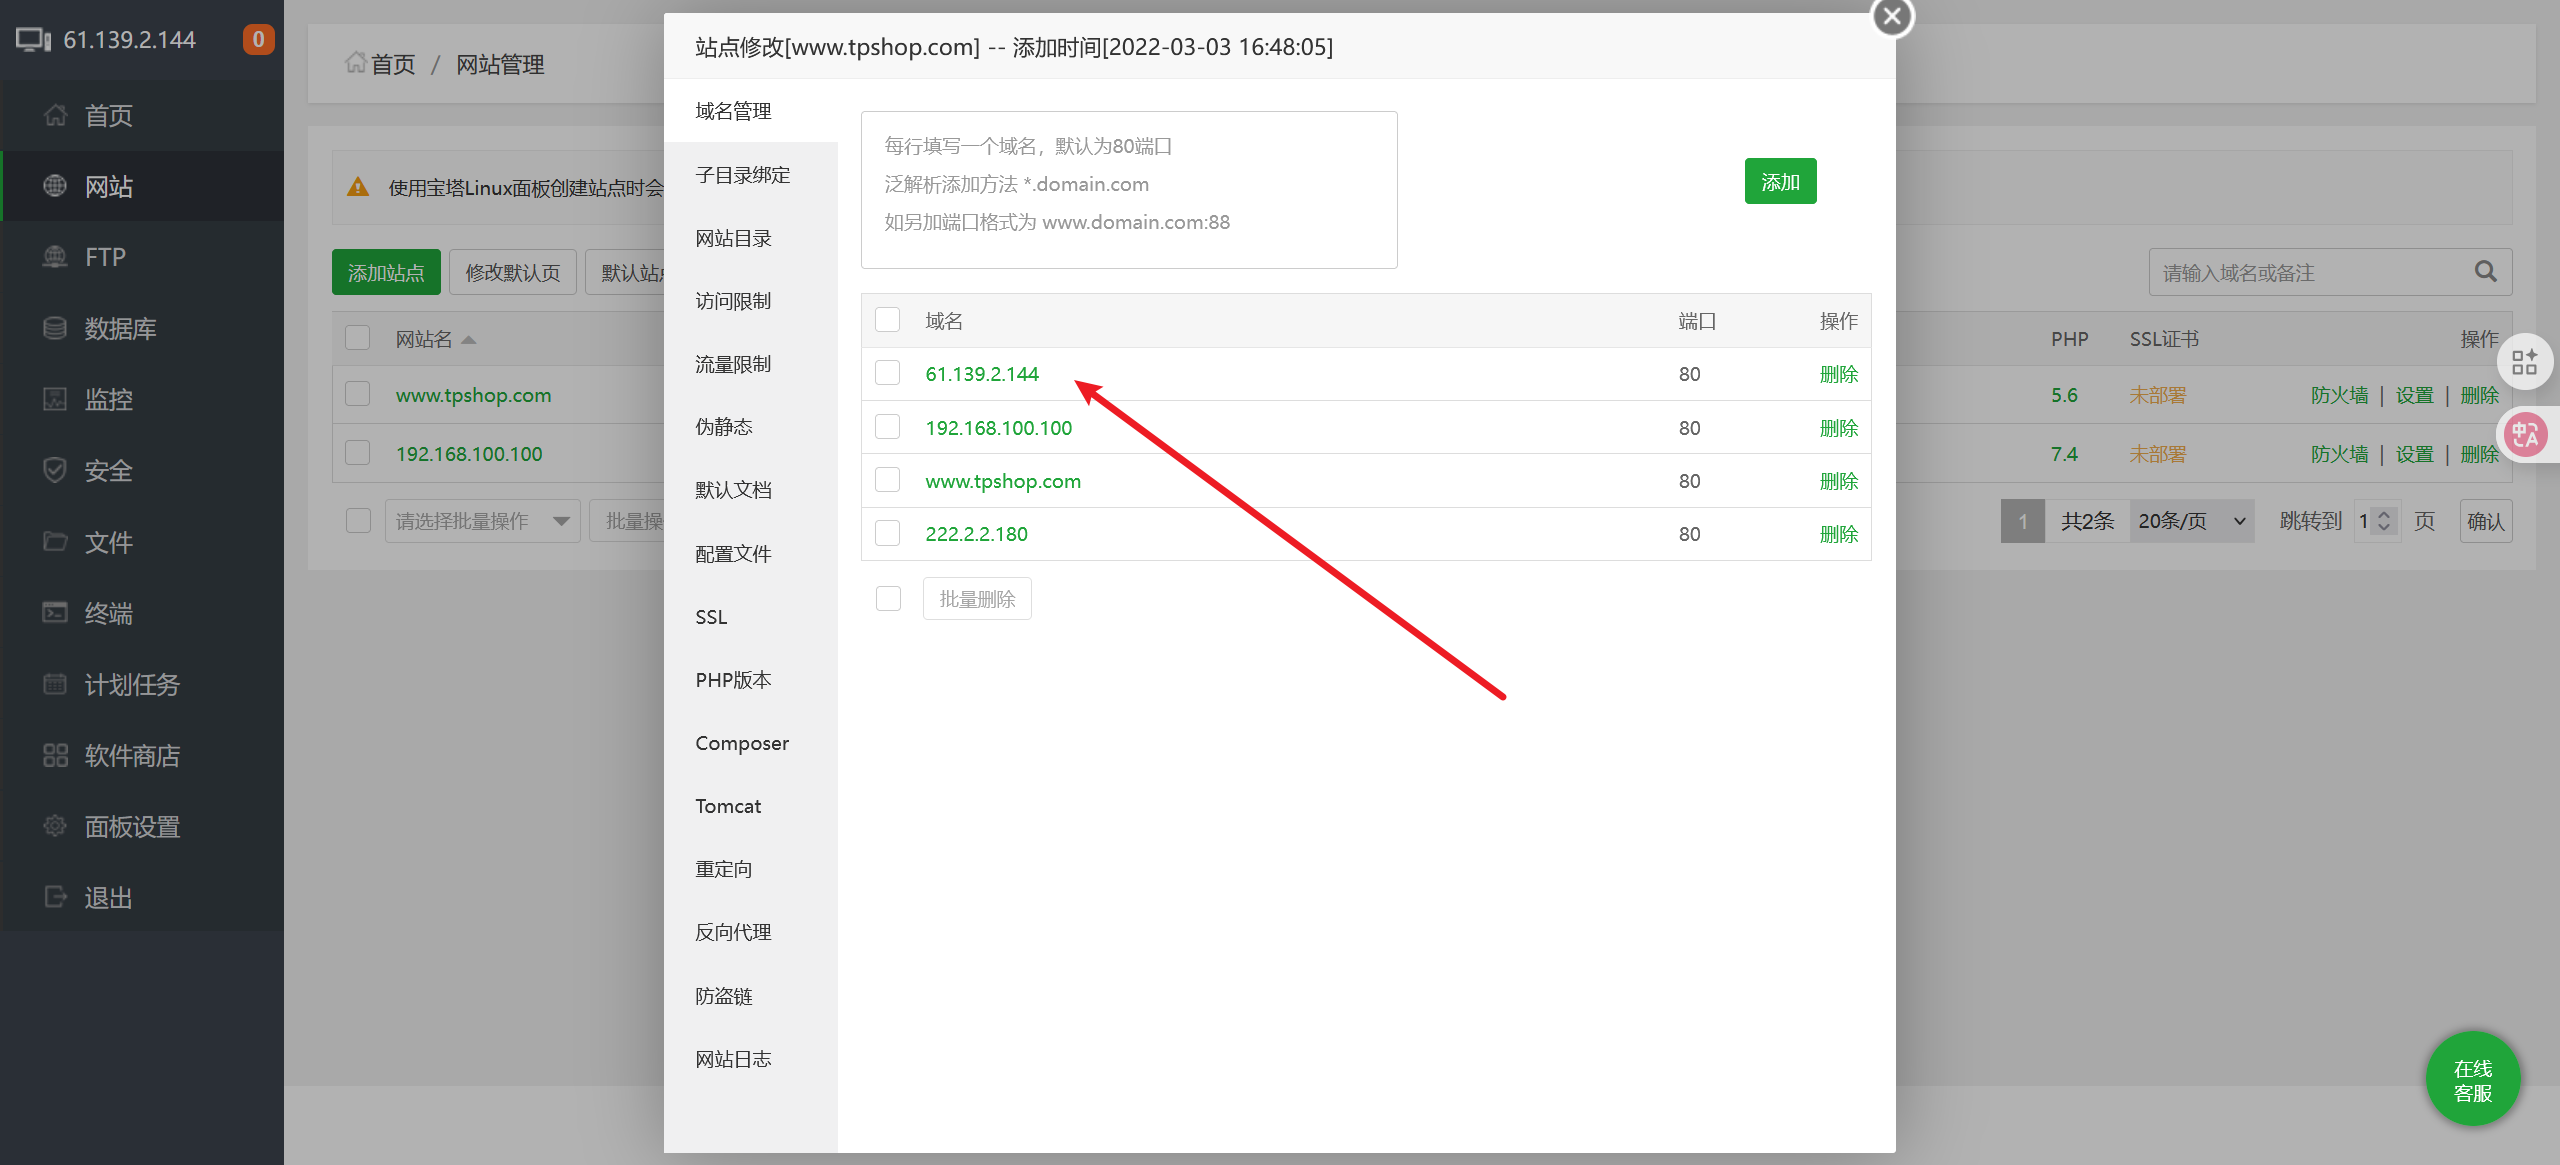
Task: Click the search magnifier icon
Action: [2485, 272]
